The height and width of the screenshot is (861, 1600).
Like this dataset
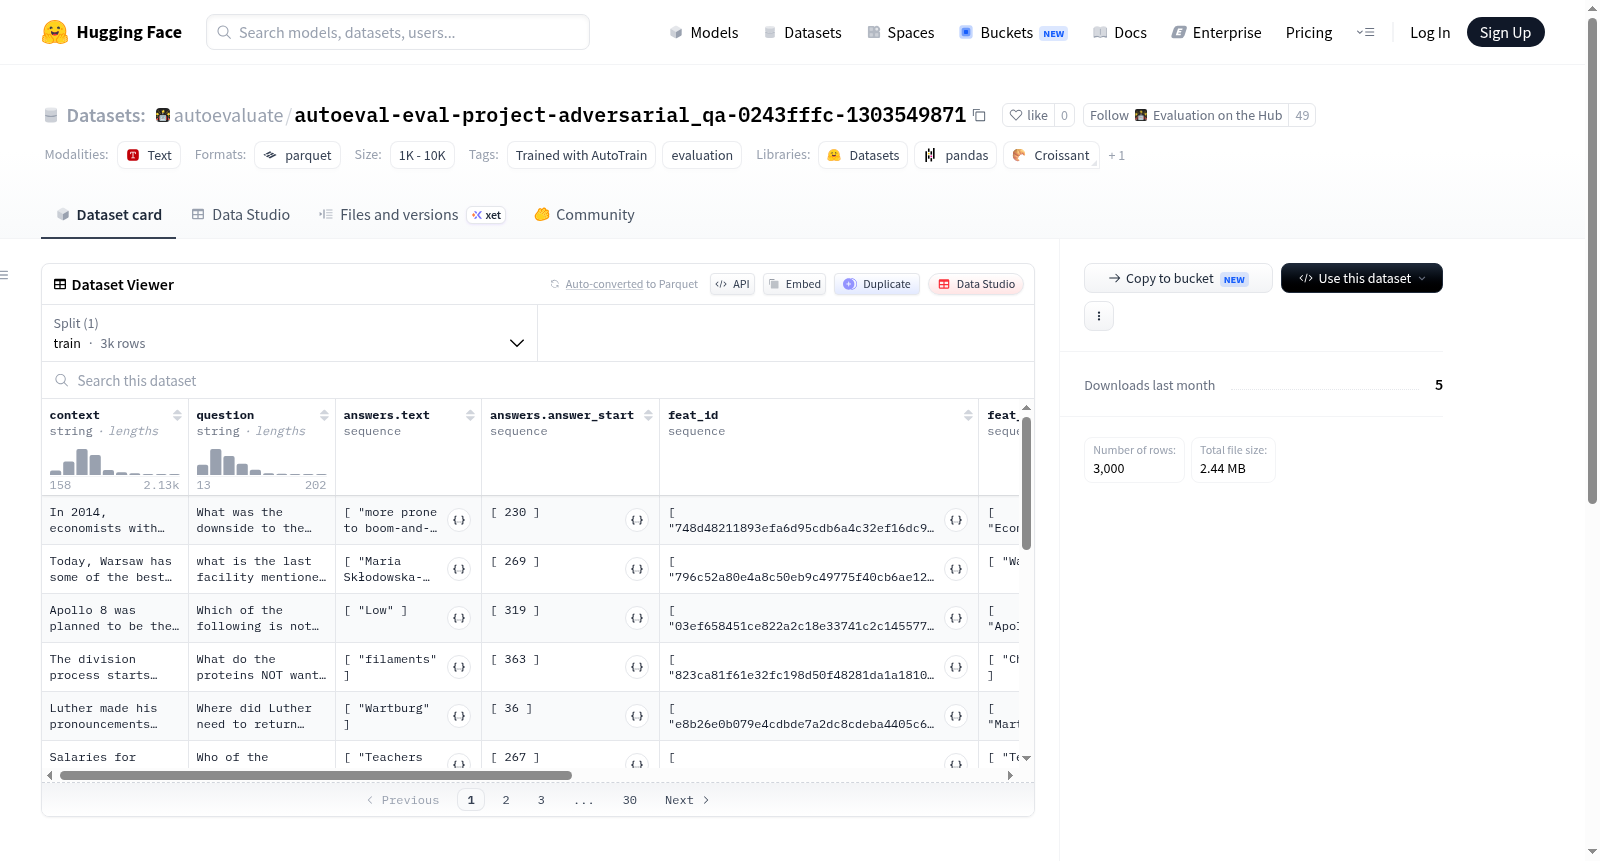pyautogui.click(x=1028, y=115)
